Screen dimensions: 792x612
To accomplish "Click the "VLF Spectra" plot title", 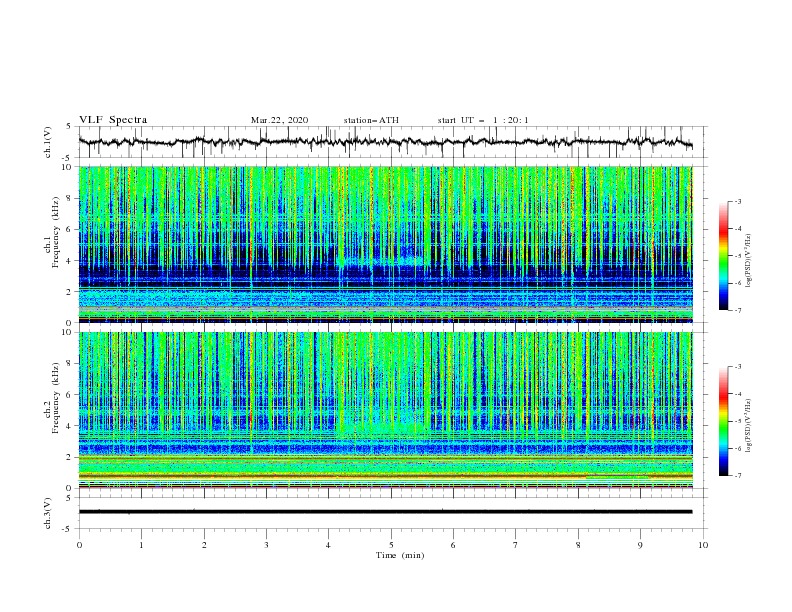I will pos(113,120).
